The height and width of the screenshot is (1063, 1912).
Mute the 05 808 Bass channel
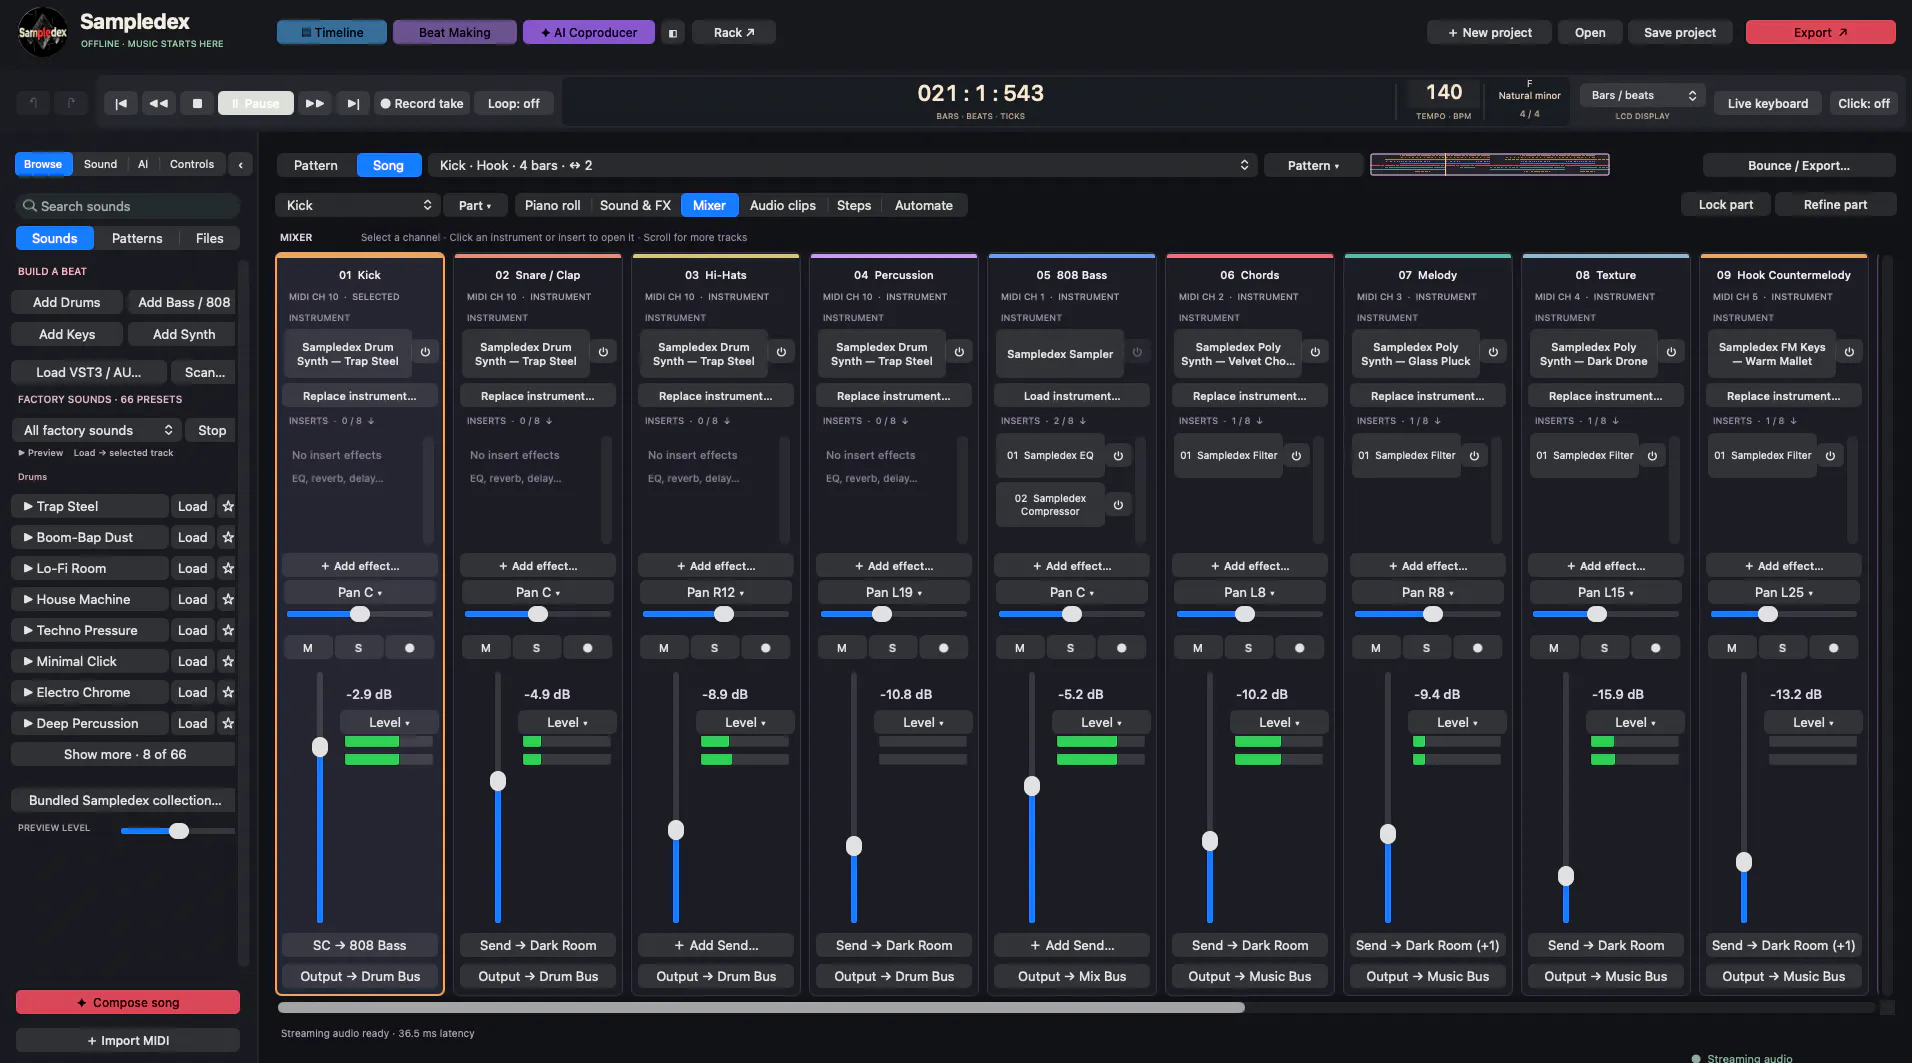pos(1020,648)
